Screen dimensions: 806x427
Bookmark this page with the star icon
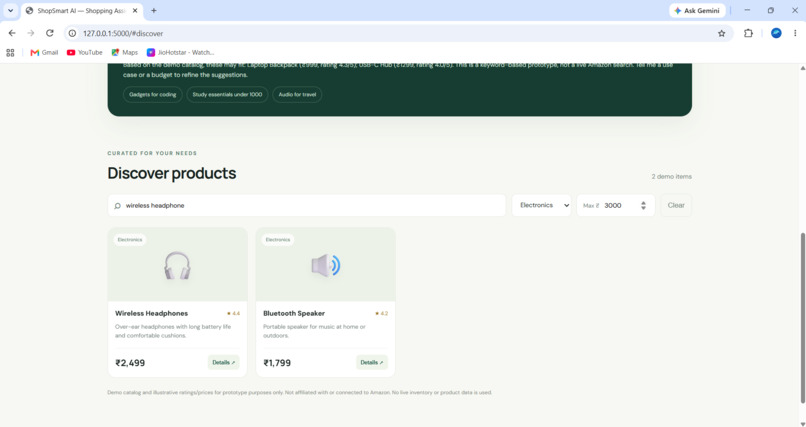(x=721, y=33)
